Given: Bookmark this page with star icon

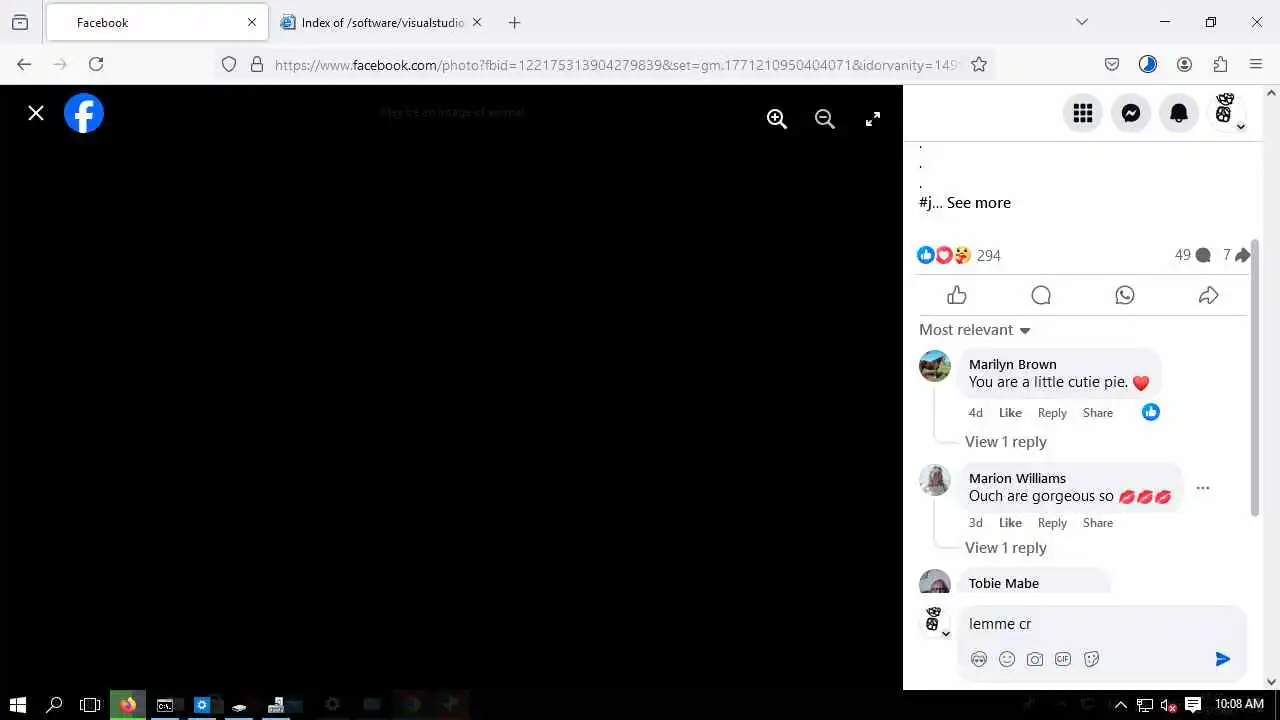Looking at the screenshot, I should (979, 64).
